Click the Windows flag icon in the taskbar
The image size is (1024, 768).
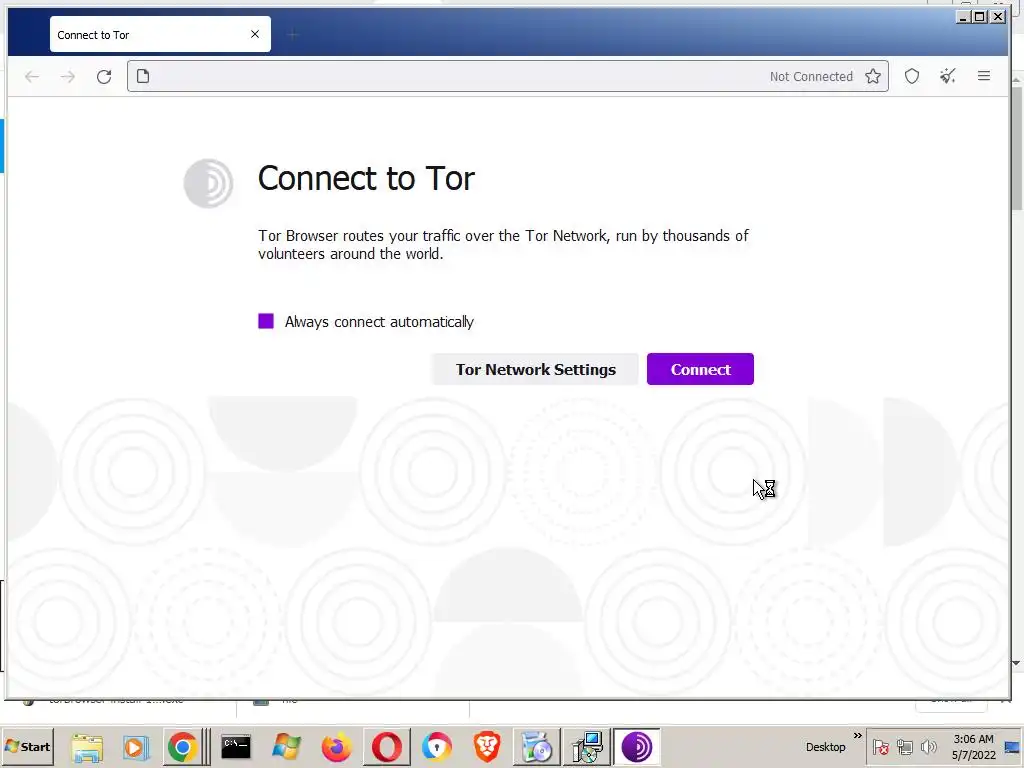tap(286, 747)
